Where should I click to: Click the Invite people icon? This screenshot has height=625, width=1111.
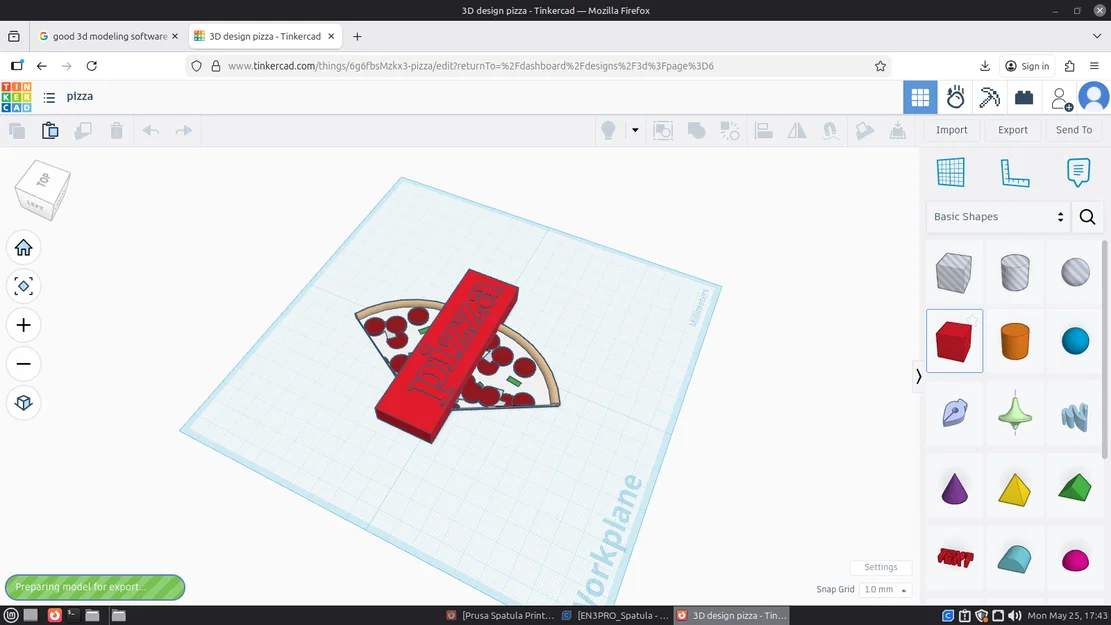click(1061, 98)
